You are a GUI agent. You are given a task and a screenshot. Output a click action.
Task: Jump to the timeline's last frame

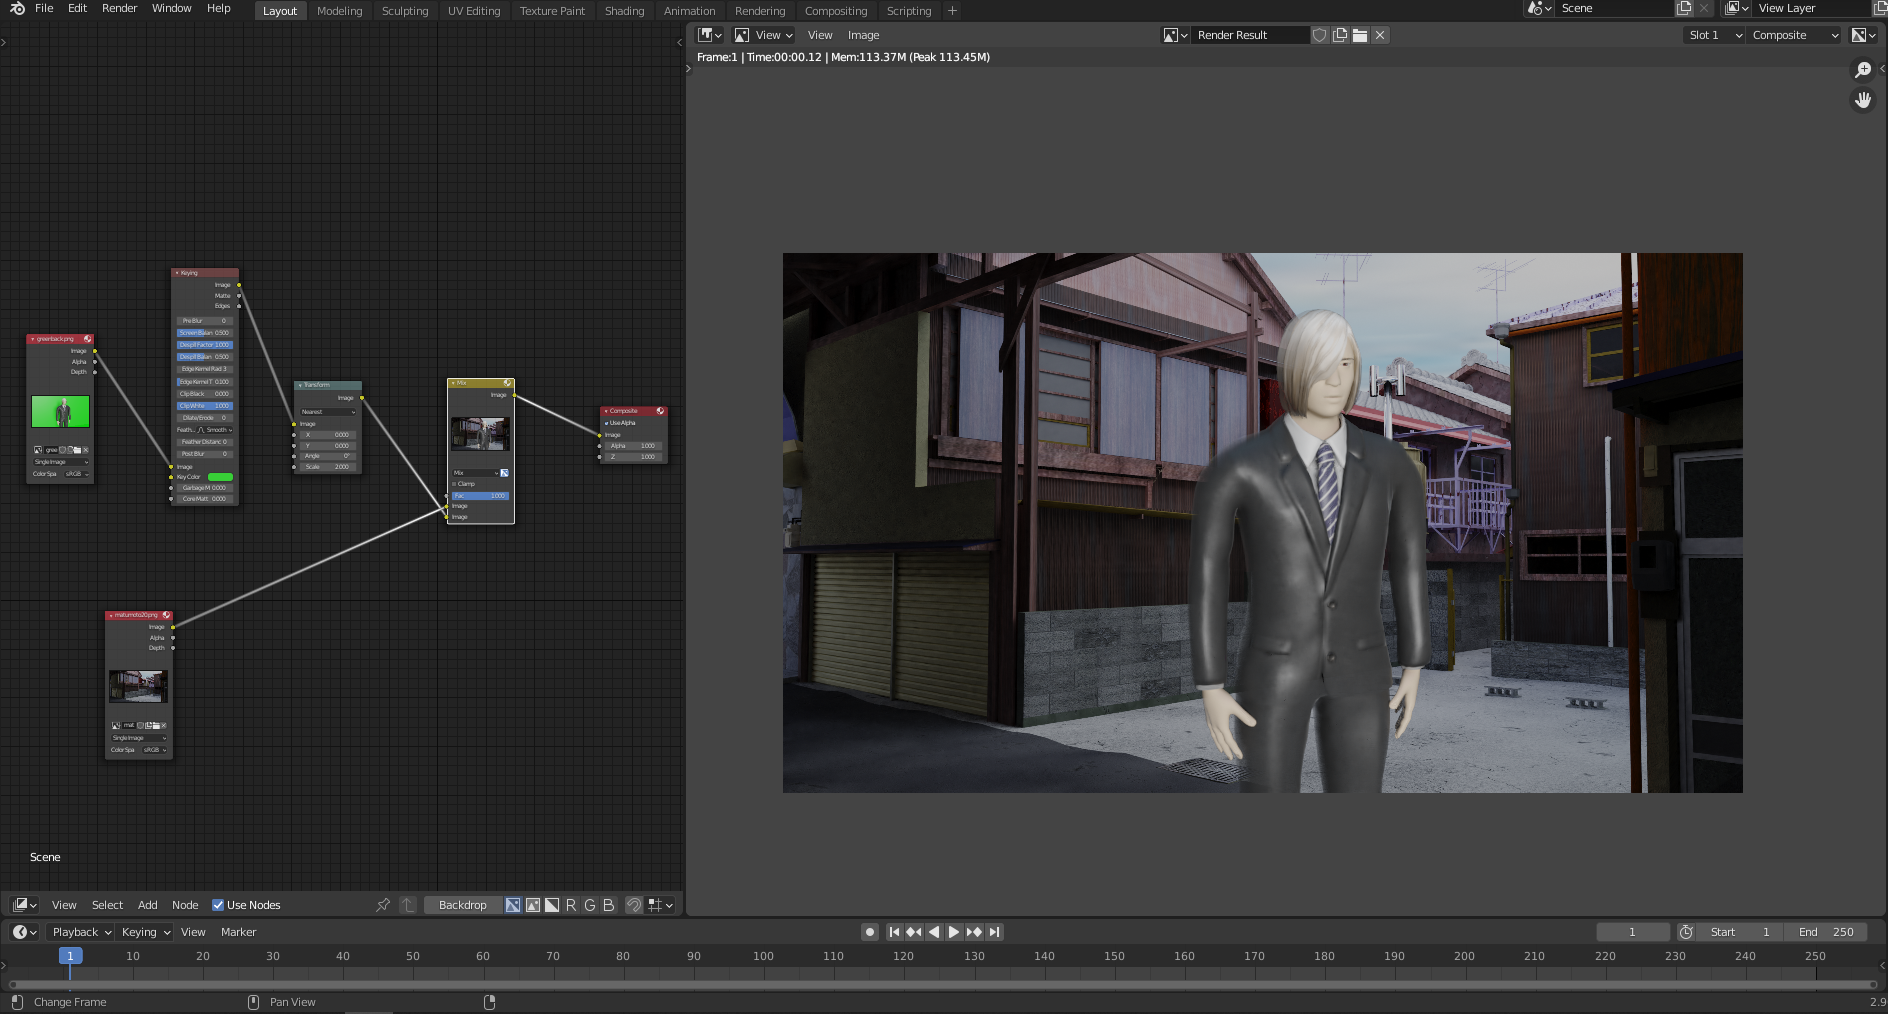(994, 932)
